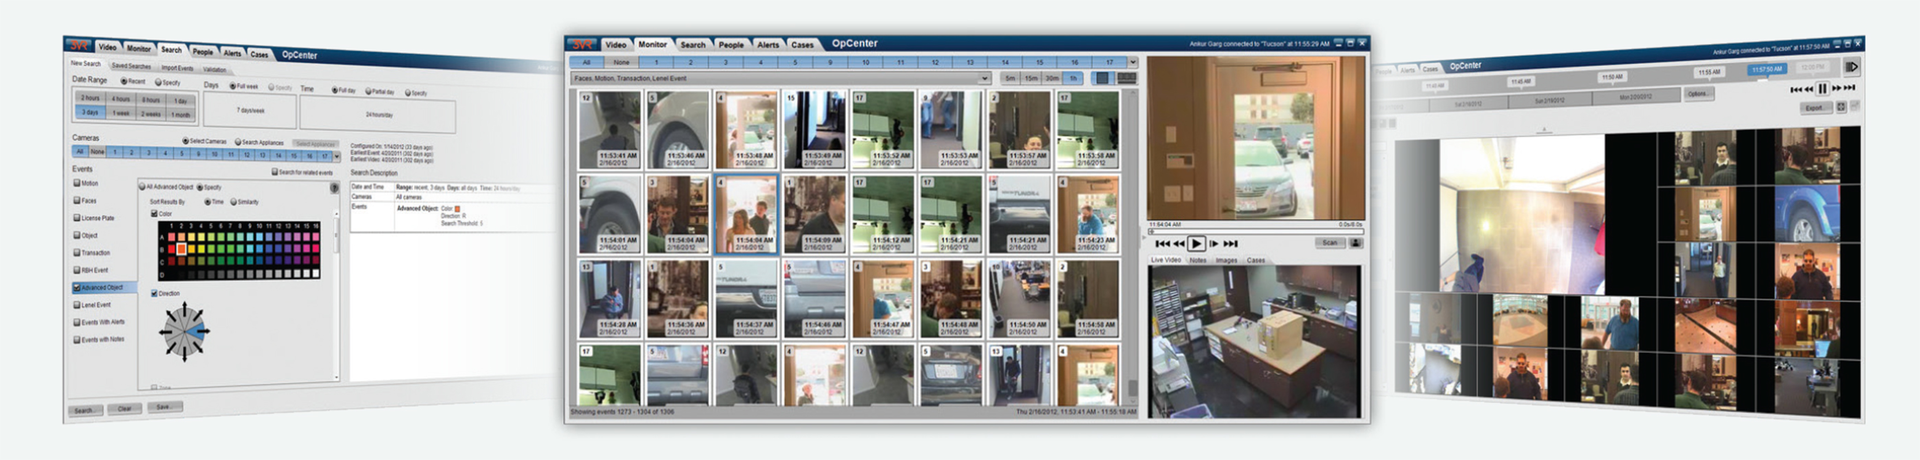The image size is (1920, 460).
Task: Select the 5m interval button
Action: [1010, 78]
